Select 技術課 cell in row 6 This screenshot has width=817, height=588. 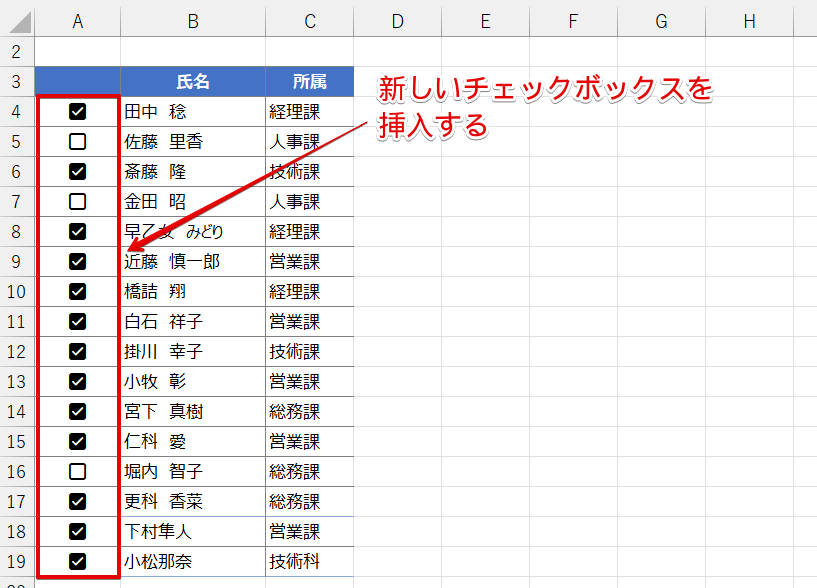(x=310, y=172)
